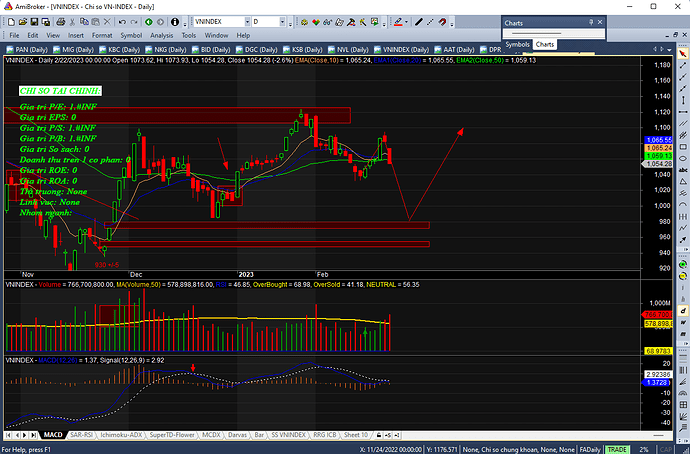Switch to the SuperTD-Flower sheet tab

172,435
